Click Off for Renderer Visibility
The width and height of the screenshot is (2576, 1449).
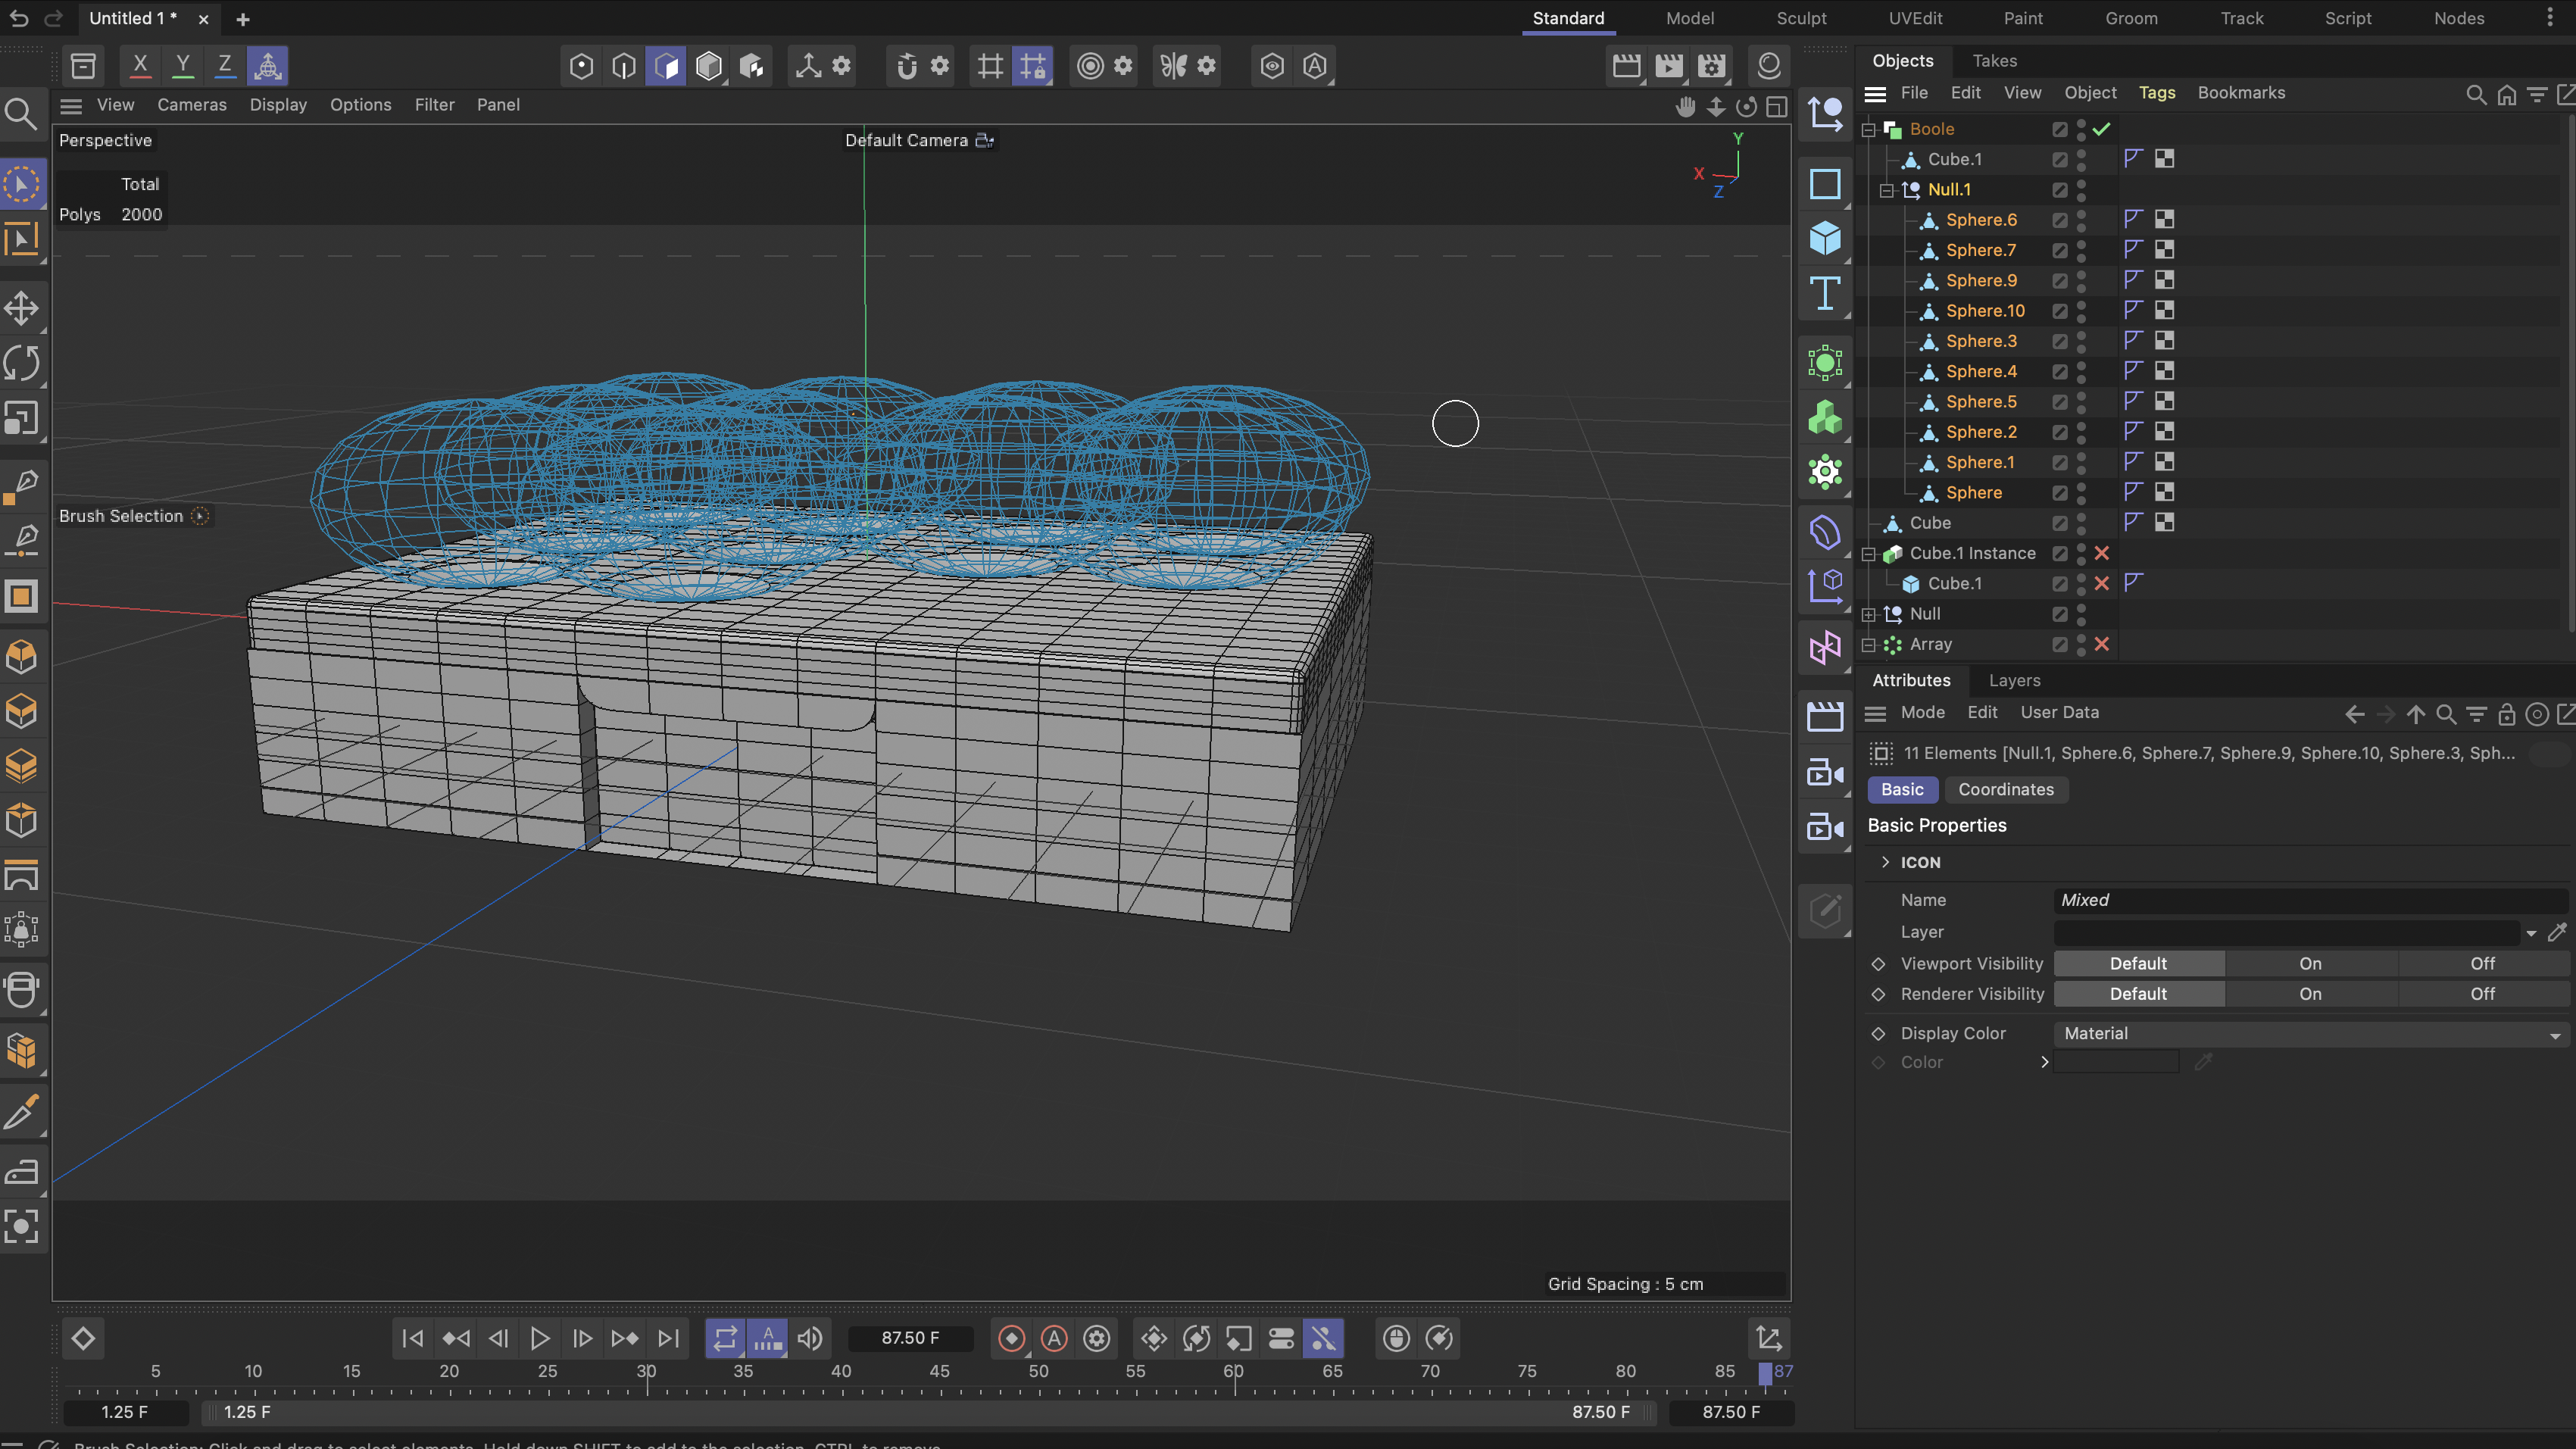click(x=2483, y=993)
